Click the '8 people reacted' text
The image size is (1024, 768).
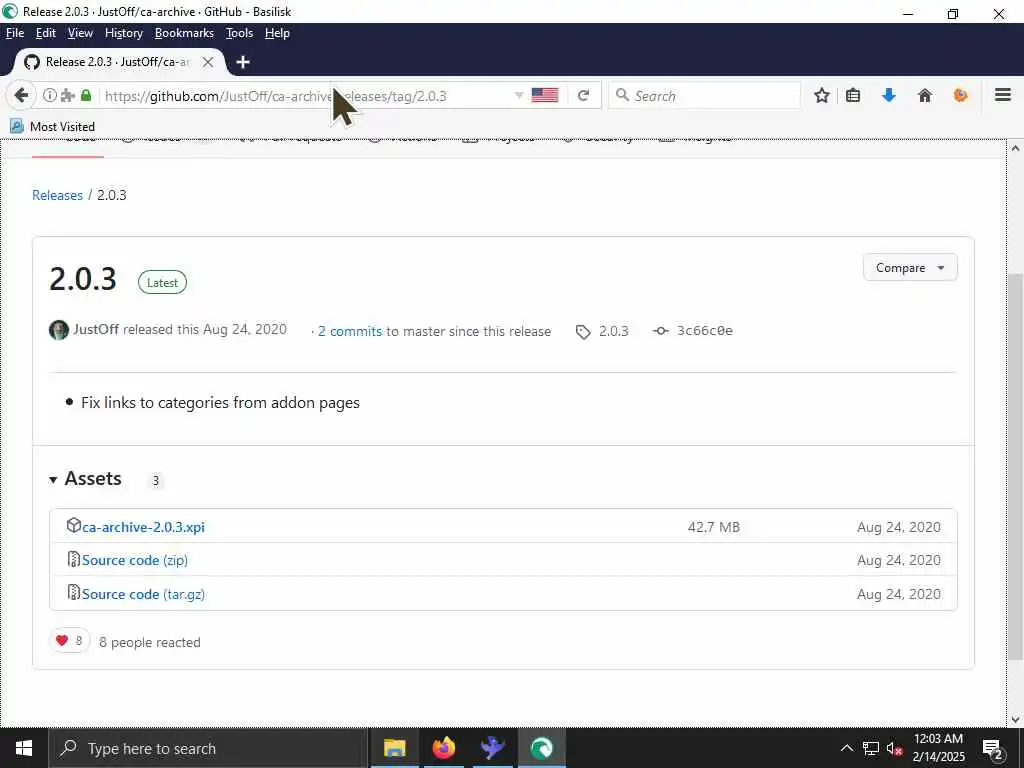[x=150, y=643]
